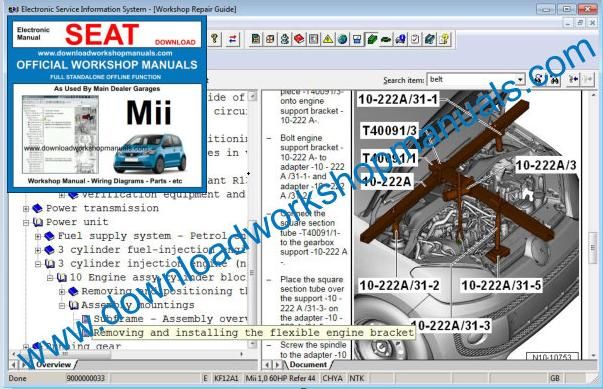Collapse the Power unit tree node
Screen dimensions: 603x389
(x=26, y=223)
